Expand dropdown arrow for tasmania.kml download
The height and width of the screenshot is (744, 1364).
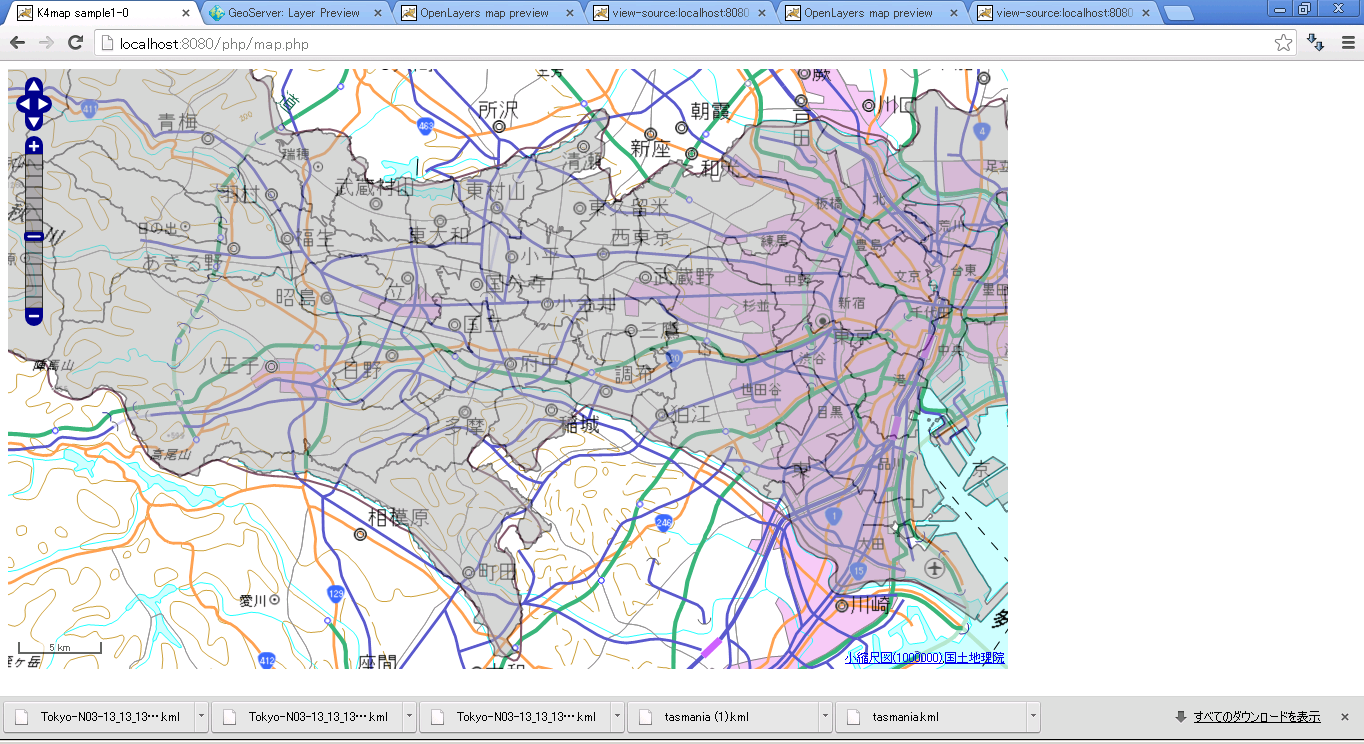point(1033,716)
